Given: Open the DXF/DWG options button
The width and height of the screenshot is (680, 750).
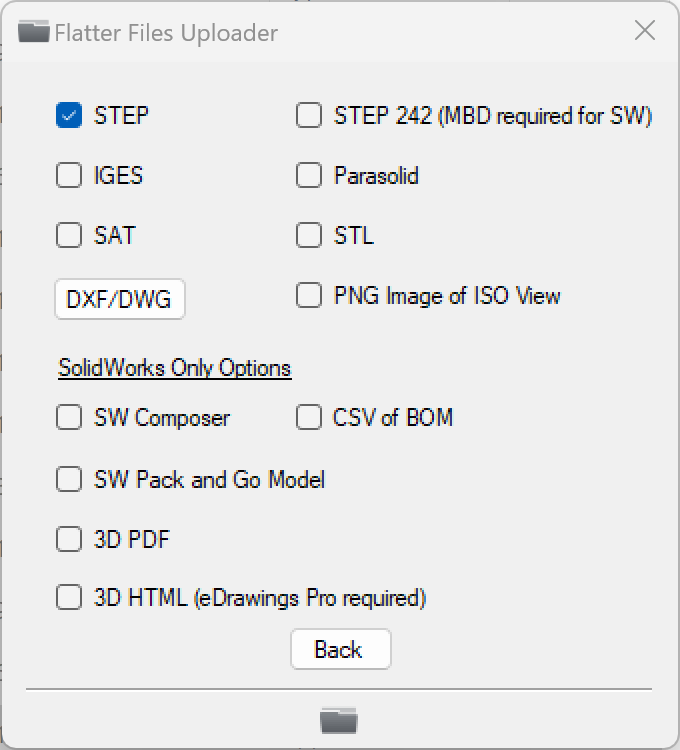Looking at the screenshot, I should pyautogui.click(x=119, y=299).
